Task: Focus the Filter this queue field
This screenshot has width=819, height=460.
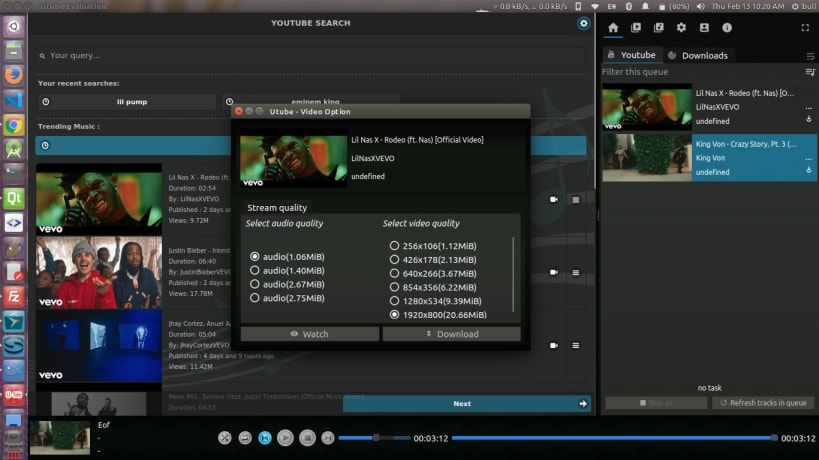Action: (701, 72)
